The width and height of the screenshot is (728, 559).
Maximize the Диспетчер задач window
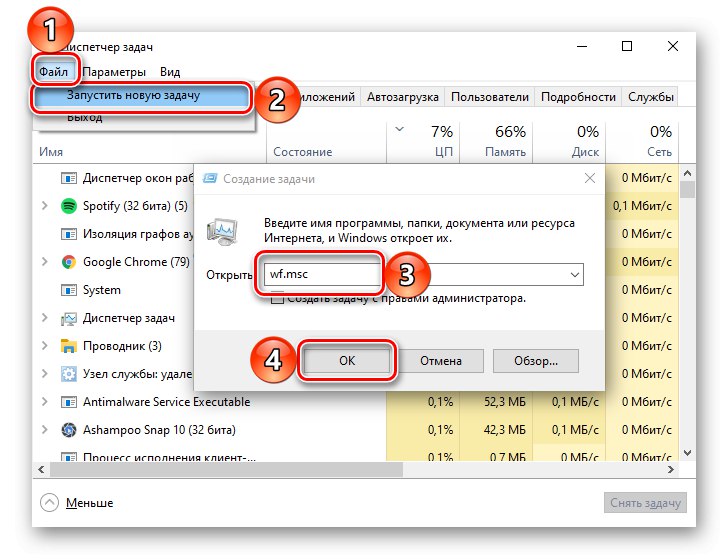[627, 46]
